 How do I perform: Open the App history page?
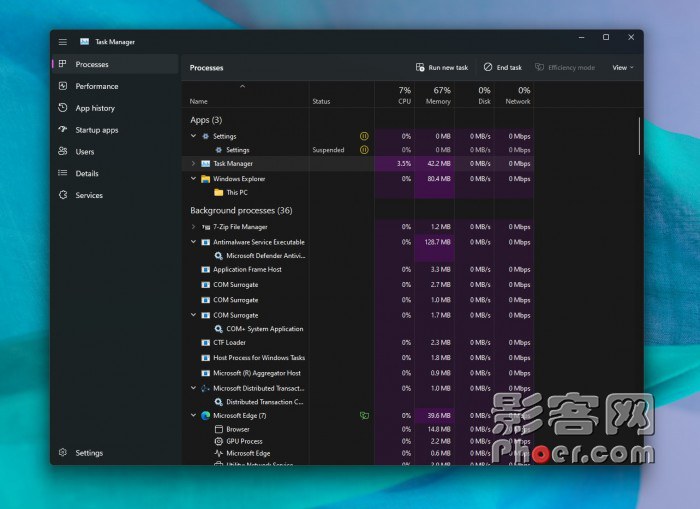pyautogui.click(x=116, y=108)
